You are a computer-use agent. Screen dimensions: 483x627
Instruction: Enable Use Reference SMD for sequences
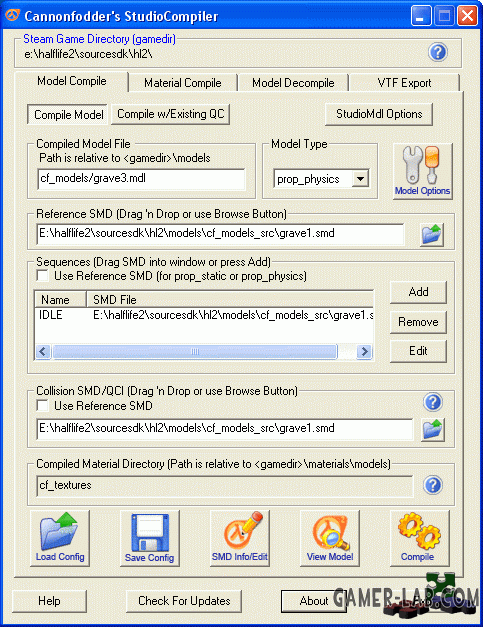pyautogui.click(x=42, y=276)
